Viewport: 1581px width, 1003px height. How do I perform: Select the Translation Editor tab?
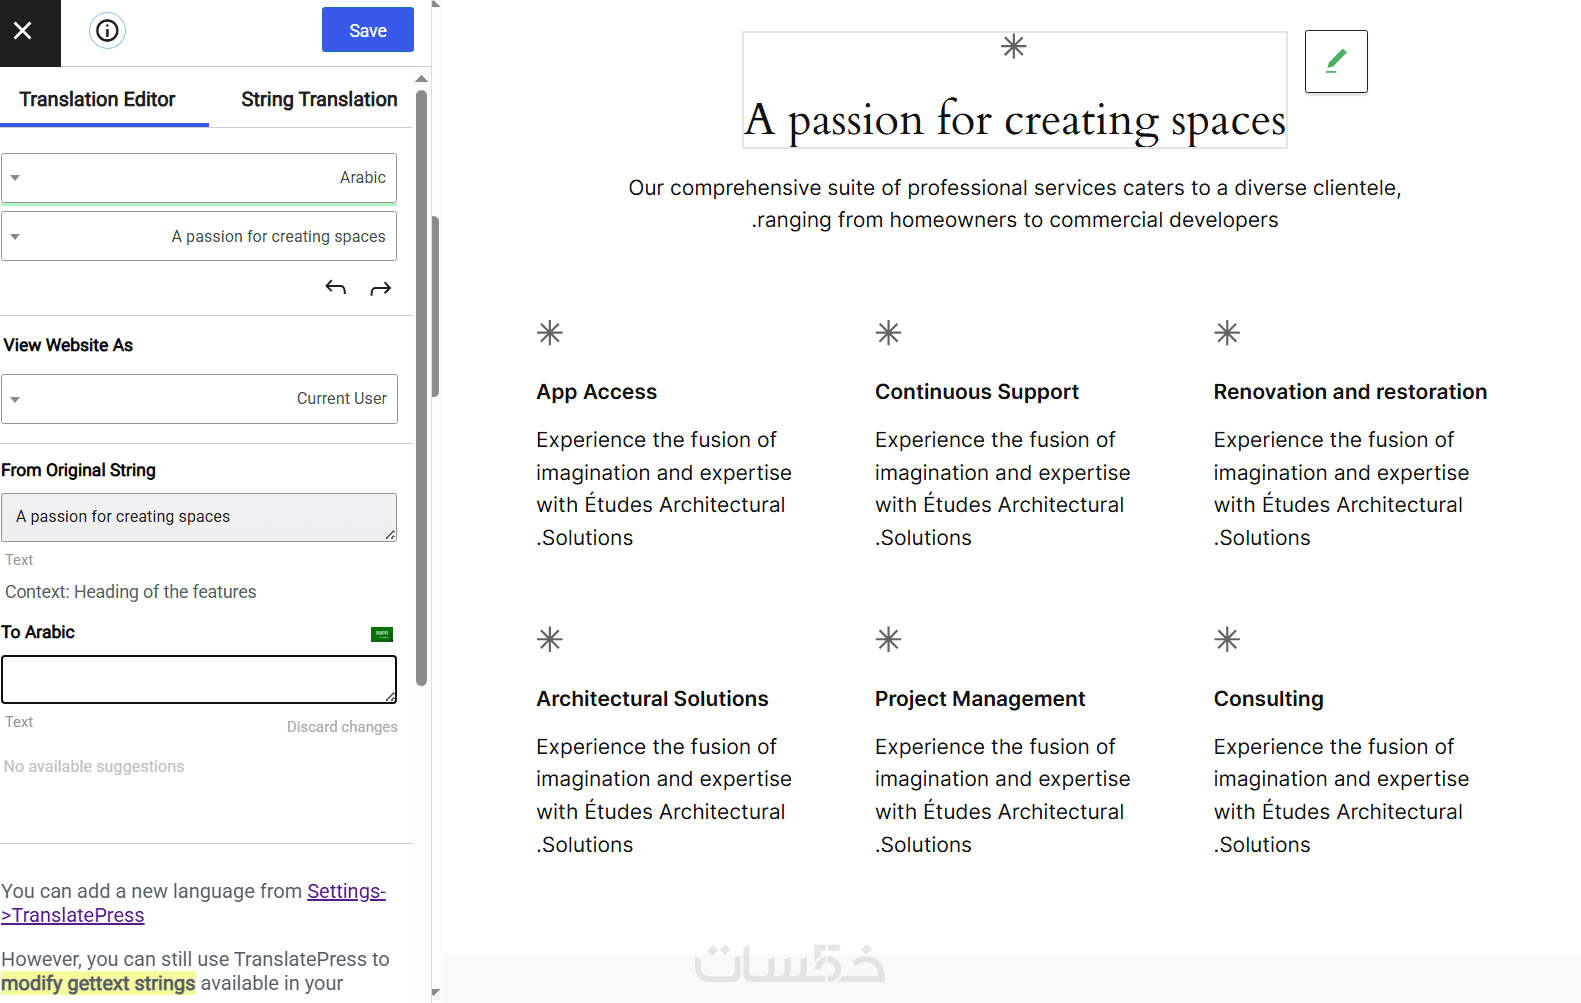click(97, 99)
